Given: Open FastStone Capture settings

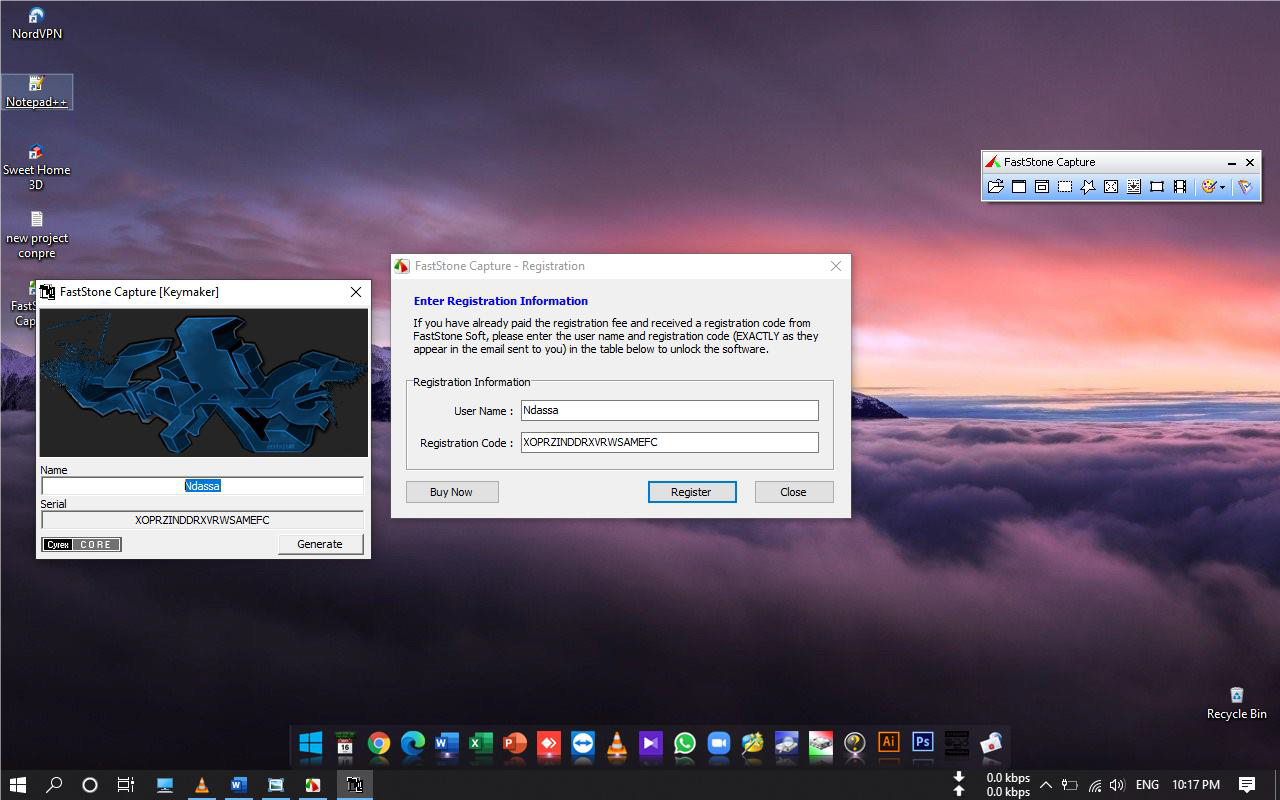Looking at the screenshot, I should (1245, 187).
